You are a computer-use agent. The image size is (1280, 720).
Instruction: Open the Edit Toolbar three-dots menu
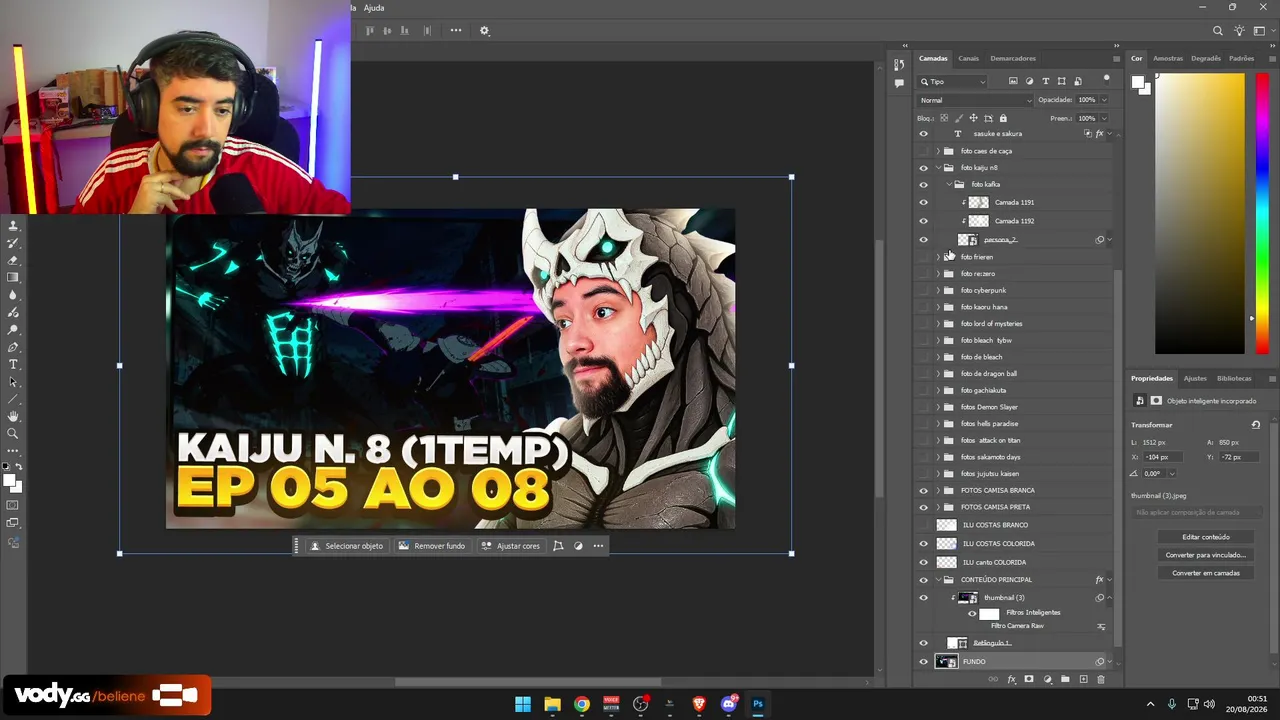pyautogui.click(x=13, y=451)
